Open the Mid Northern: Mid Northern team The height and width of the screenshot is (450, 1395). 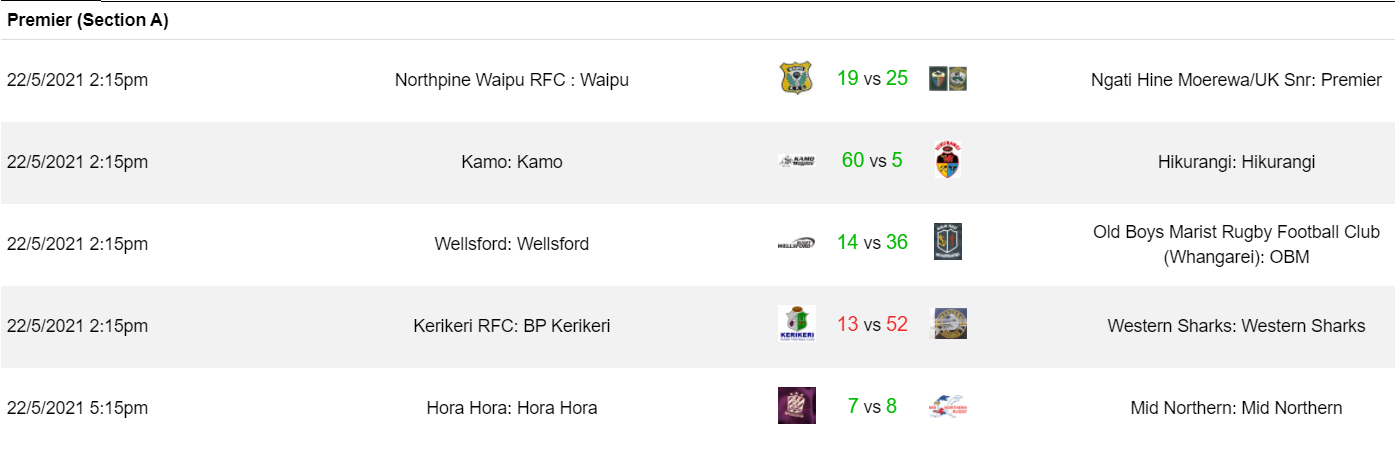coord(1236,408)
